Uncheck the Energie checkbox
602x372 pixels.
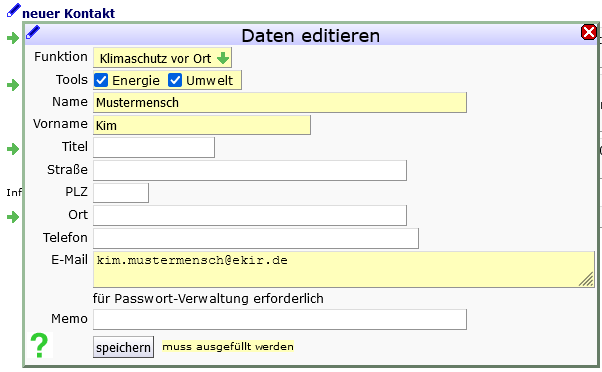click(x=101, y=80)
